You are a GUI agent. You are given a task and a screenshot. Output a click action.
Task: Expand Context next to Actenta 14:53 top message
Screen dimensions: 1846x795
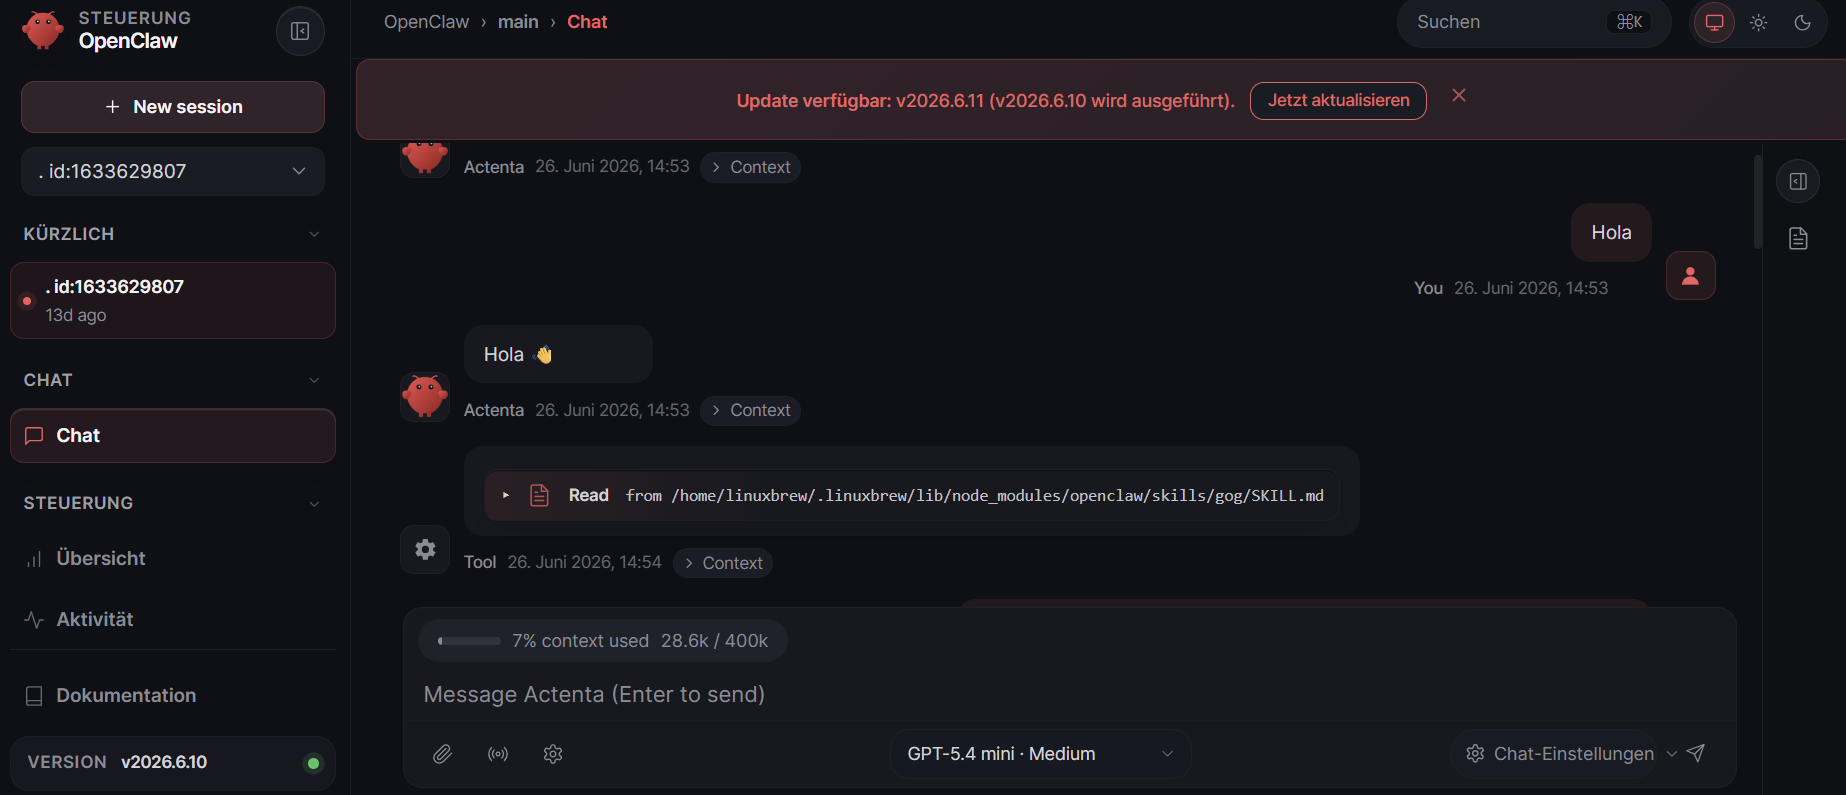[750, 167]
